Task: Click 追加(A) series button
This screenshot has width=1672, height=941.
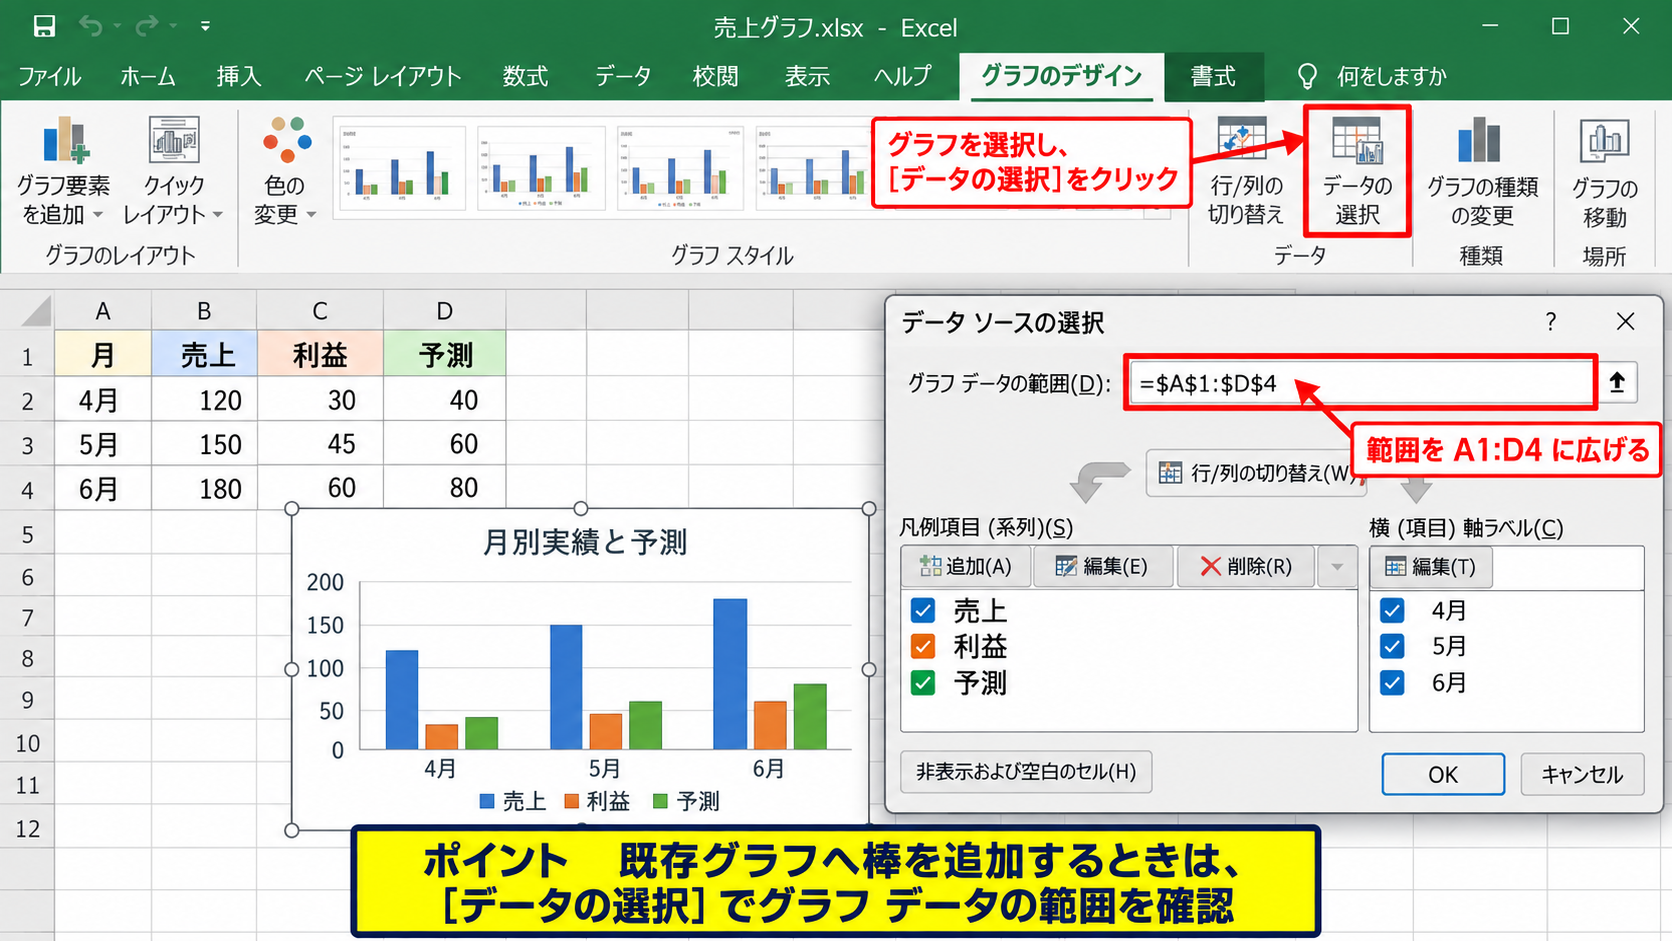Action: click(966, 567)
